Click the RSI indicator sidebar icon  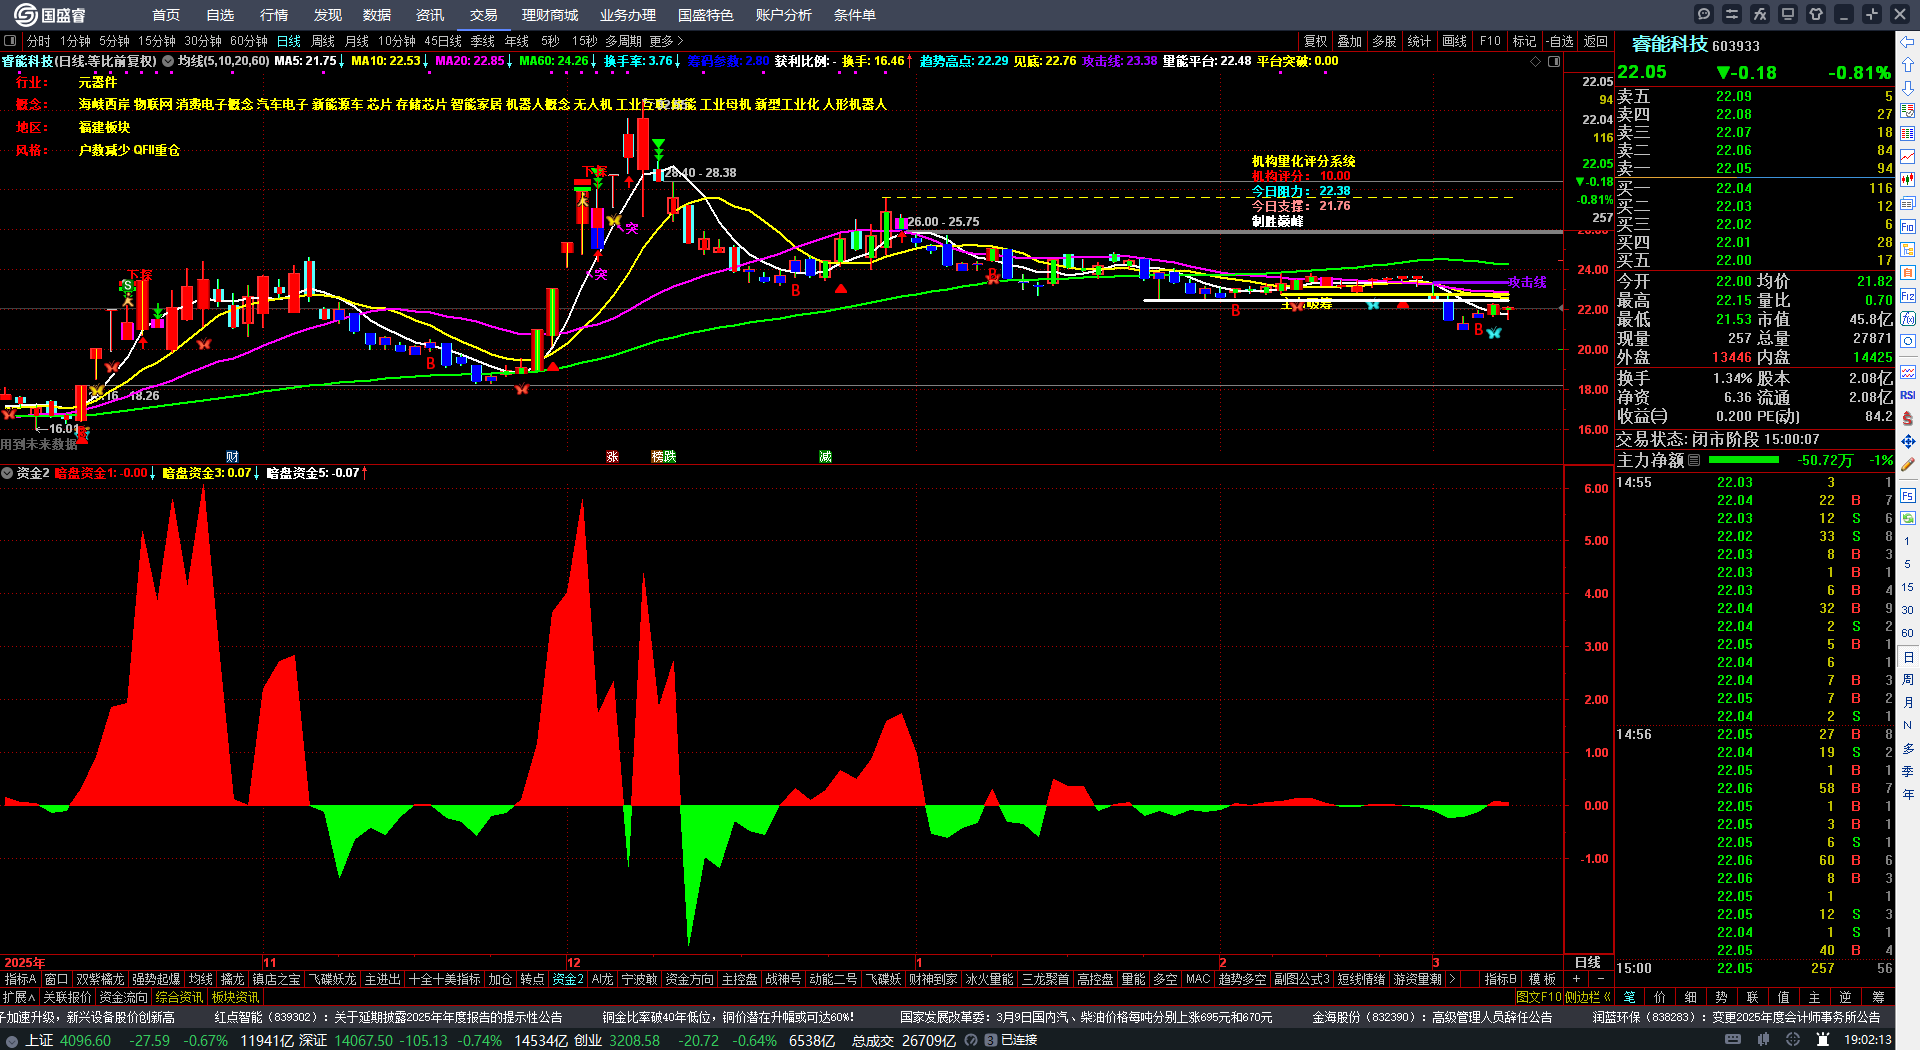[x=1908, y=395]
